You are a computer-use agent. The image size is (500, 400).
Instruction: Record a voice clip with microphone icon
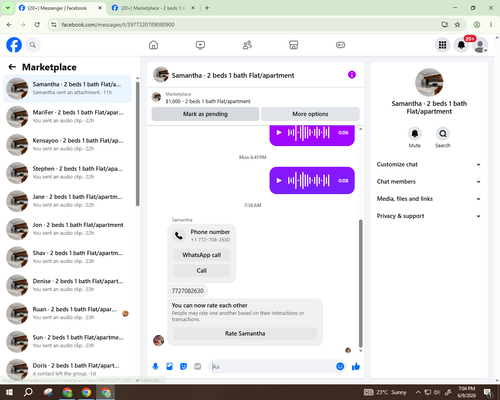(155, 367)
